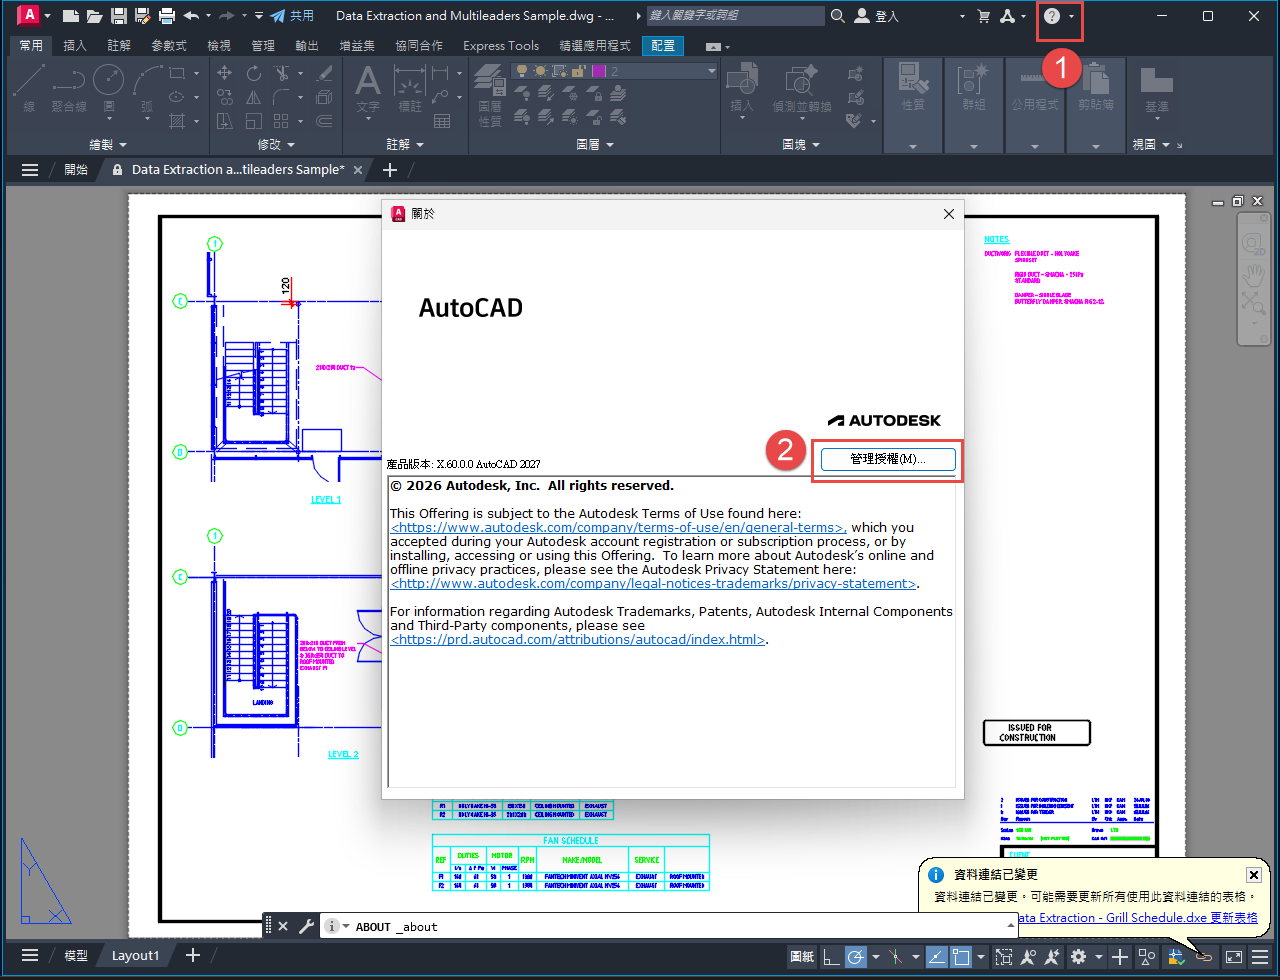The width and height of the screenshot is (1280, 980).
Task: Click the keyword search input field
Action: click(x=734, y=16)
